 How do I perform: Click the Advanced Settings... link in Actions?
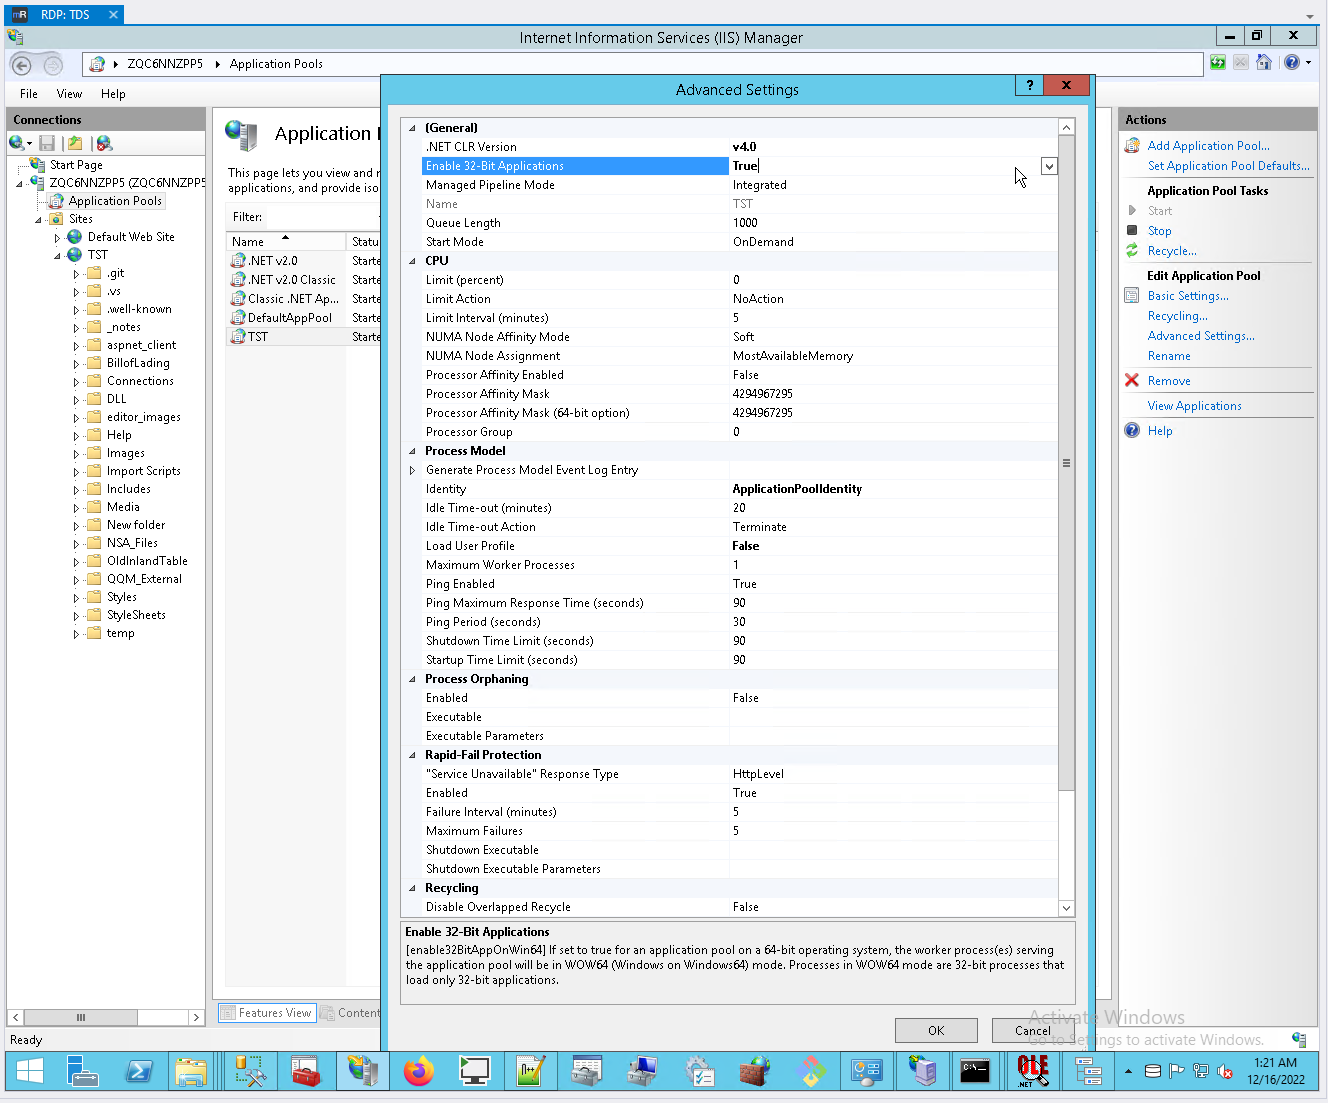click(1200, 336)
